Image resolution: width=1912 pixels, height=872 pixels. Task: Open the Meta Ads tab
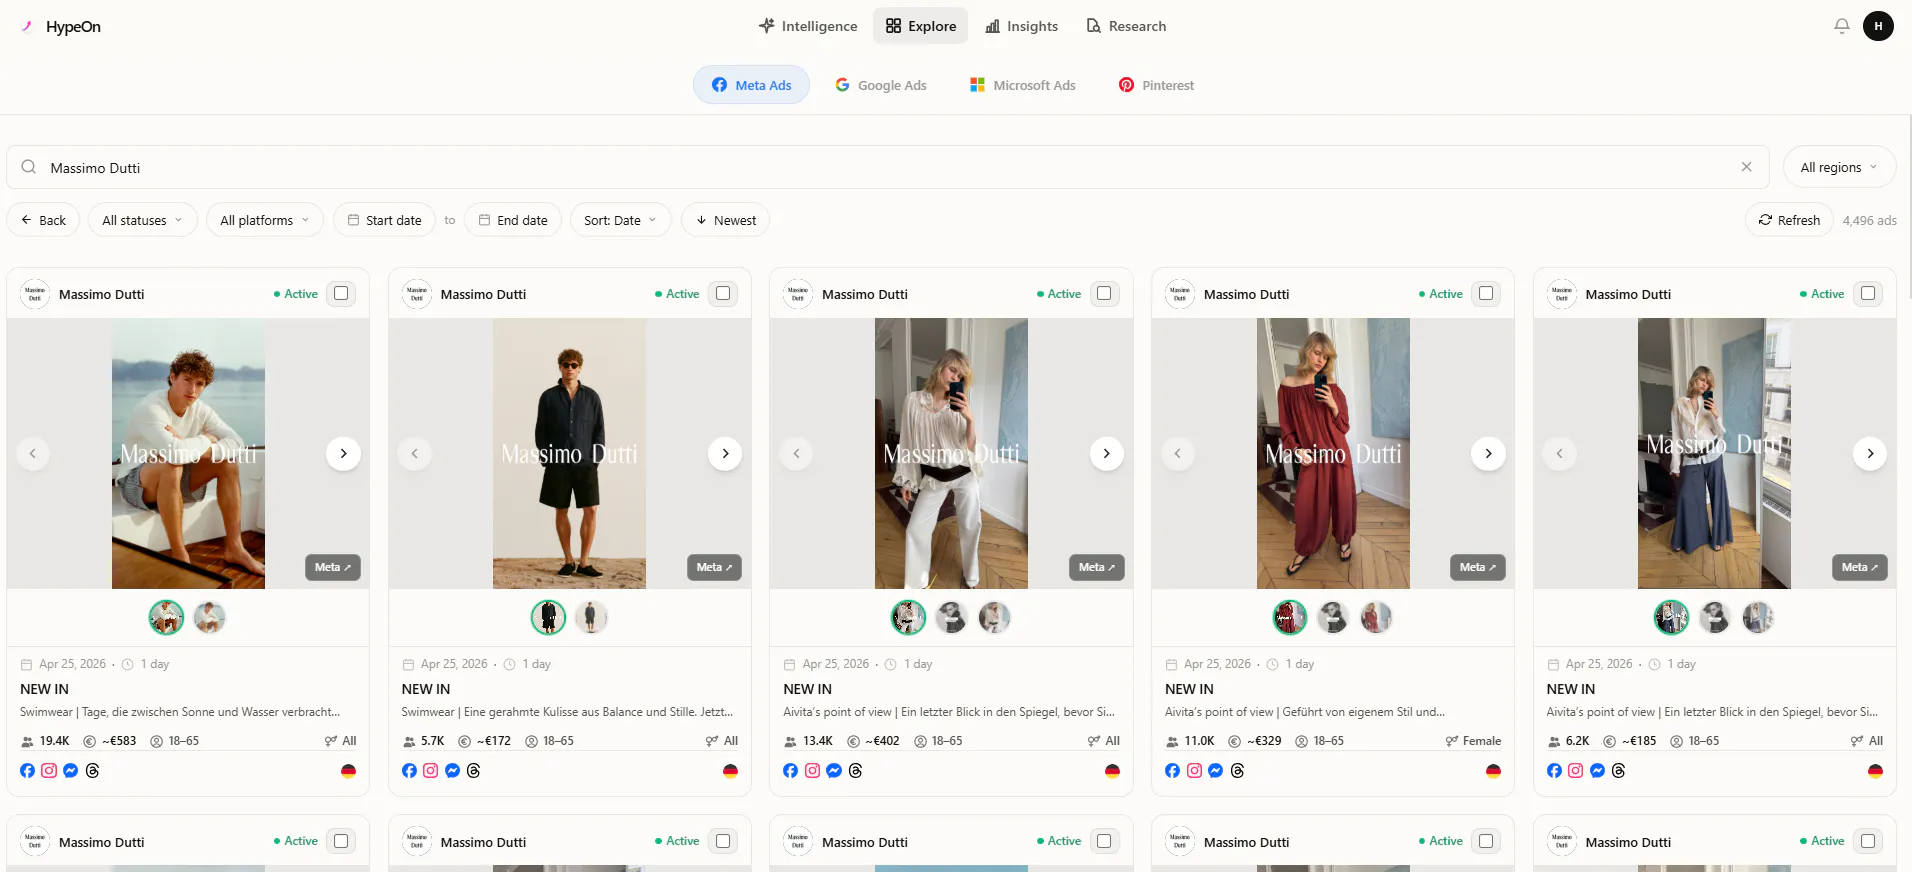[751, 85]
